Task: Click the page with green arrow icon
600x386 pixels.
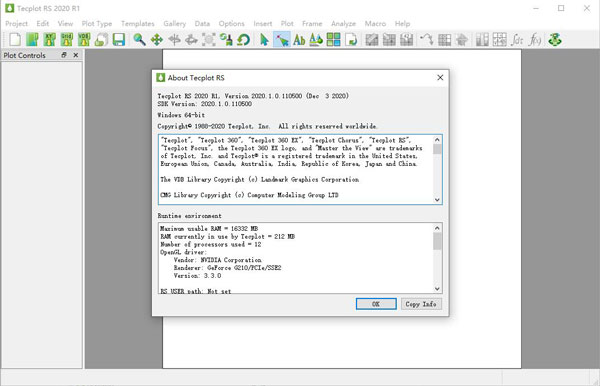Action: pyautogui.click(x=351, y=39)
